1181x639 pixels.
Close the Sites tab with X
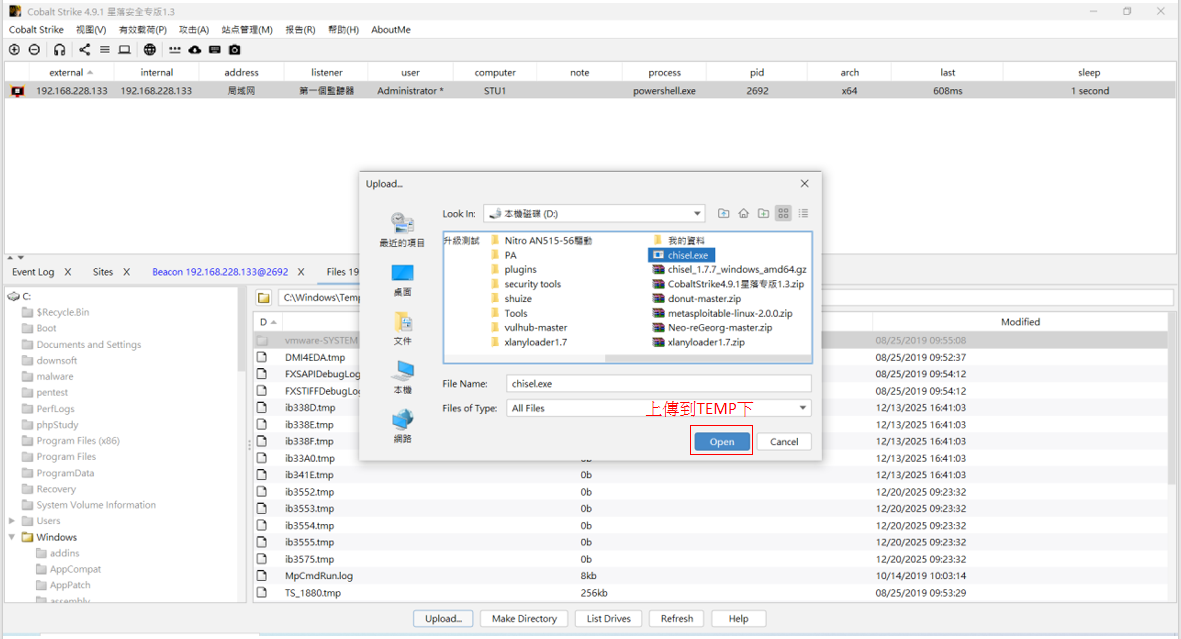(x=127, y=272)
